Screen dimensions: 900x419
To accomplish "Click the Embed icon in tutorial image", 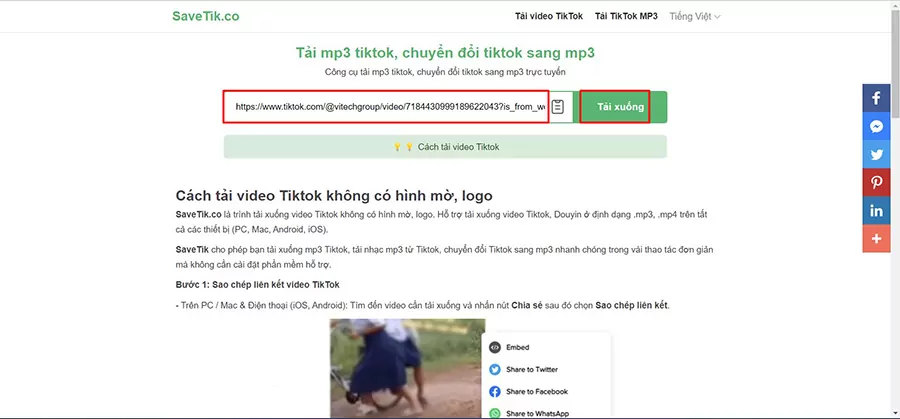I will pos(495,347).
